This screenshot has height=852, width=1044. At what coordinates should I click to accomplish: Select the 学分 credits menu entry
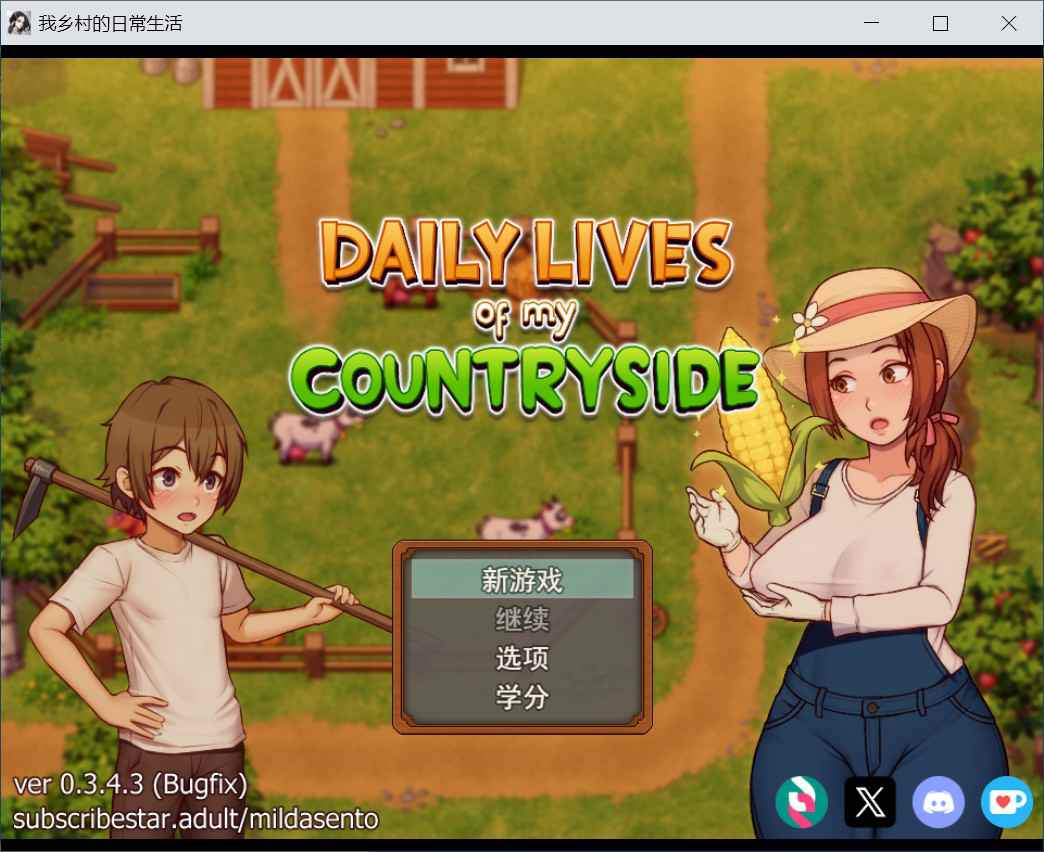(x=523, y=697)
